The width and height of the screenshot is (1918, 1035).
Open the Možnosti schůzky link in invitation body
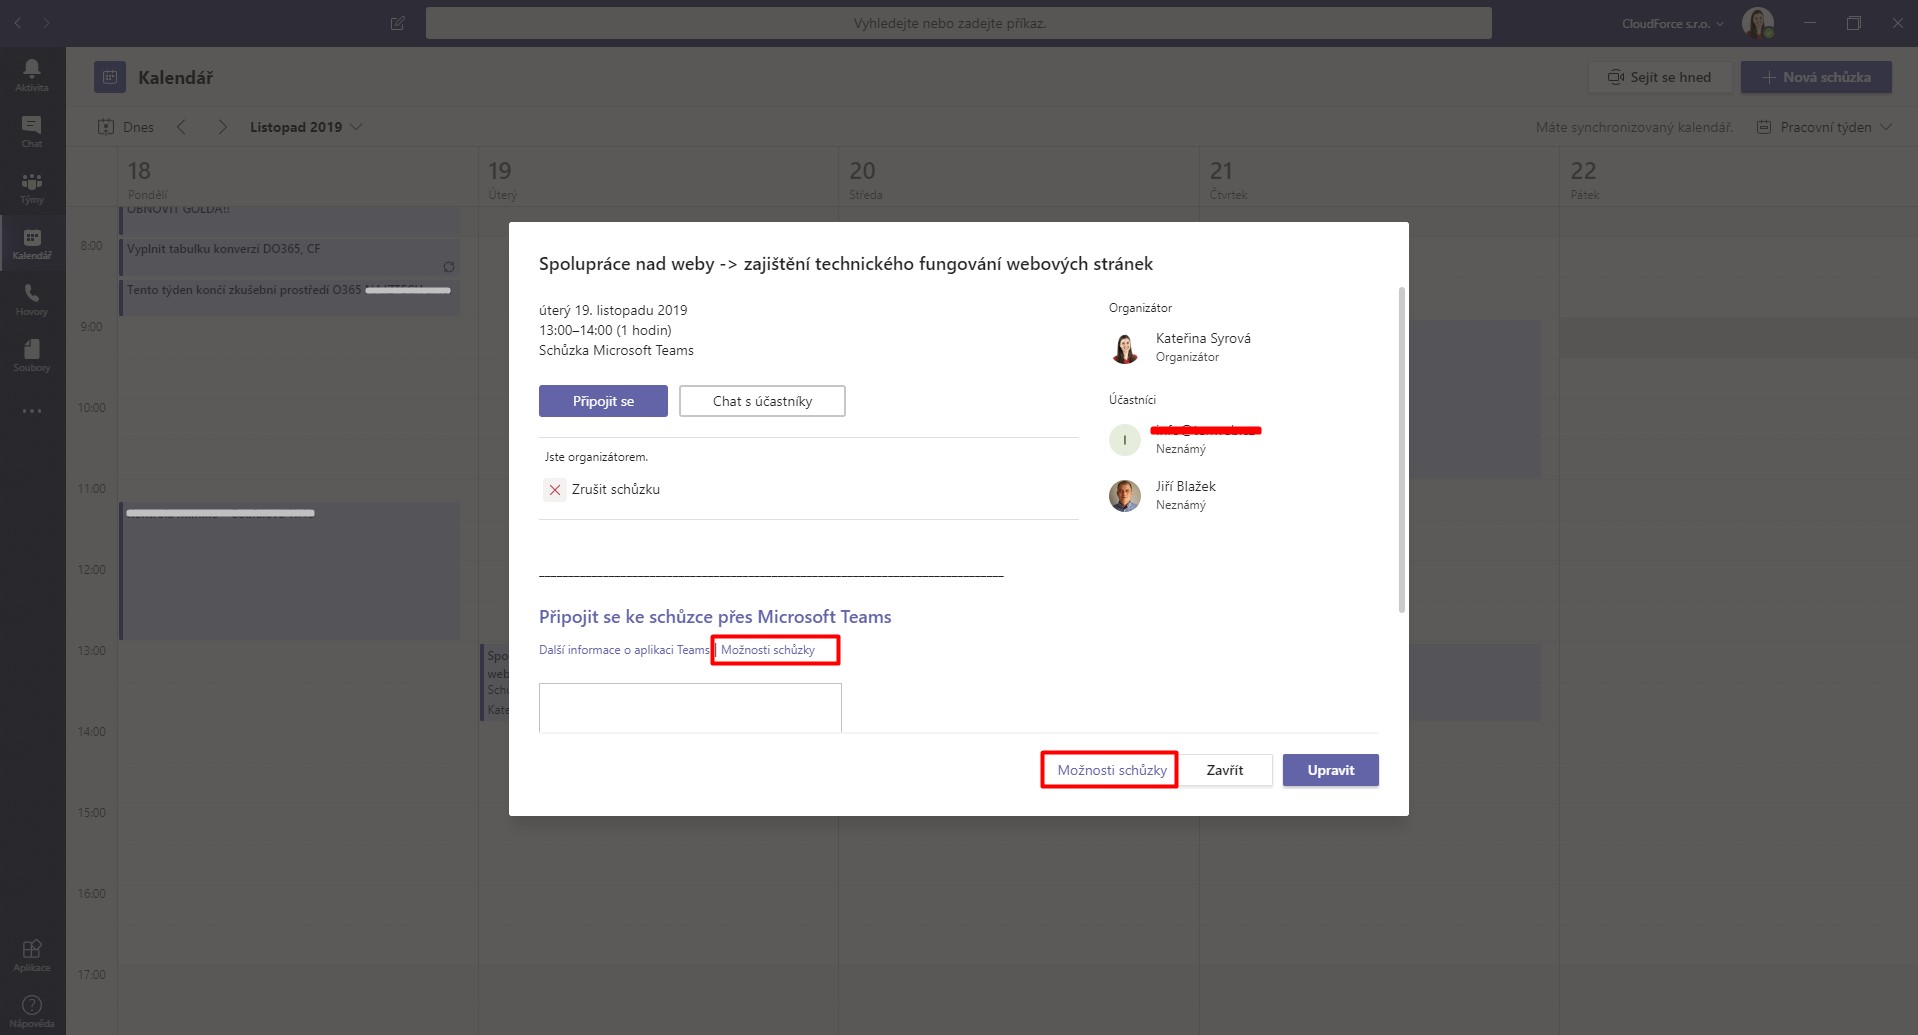(x=768, y=650)
